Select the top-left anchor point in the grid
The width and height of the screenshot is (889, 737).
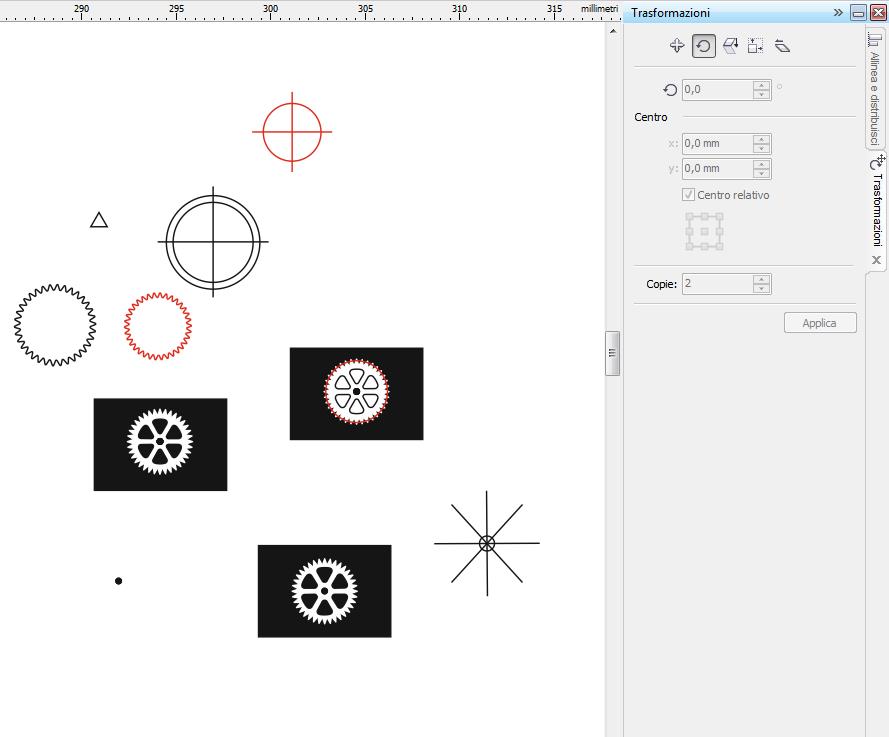pyautogui.click(x=689, y=217)
